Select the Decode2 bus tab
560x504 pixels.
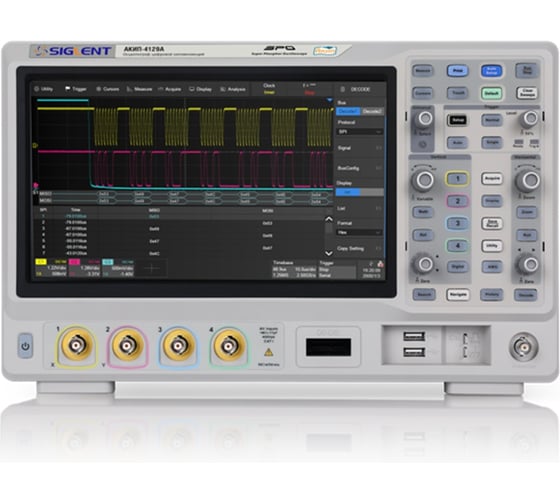(x=372, y=111)
